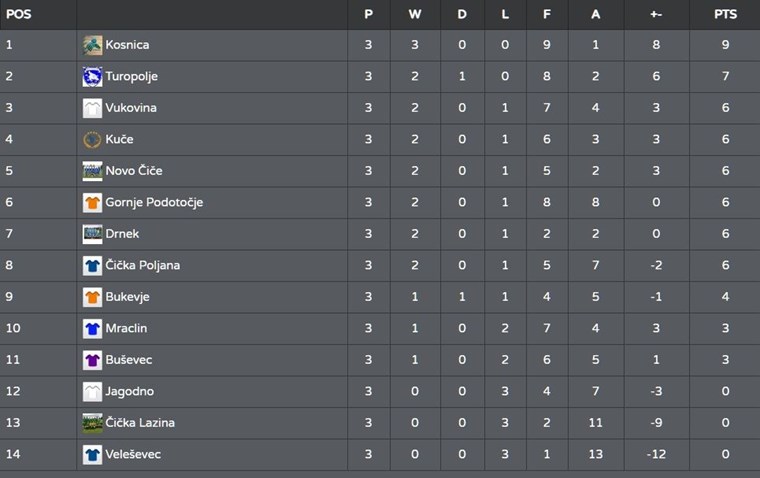
Task: Select the Veleševec team name
Action: [133, 454]
